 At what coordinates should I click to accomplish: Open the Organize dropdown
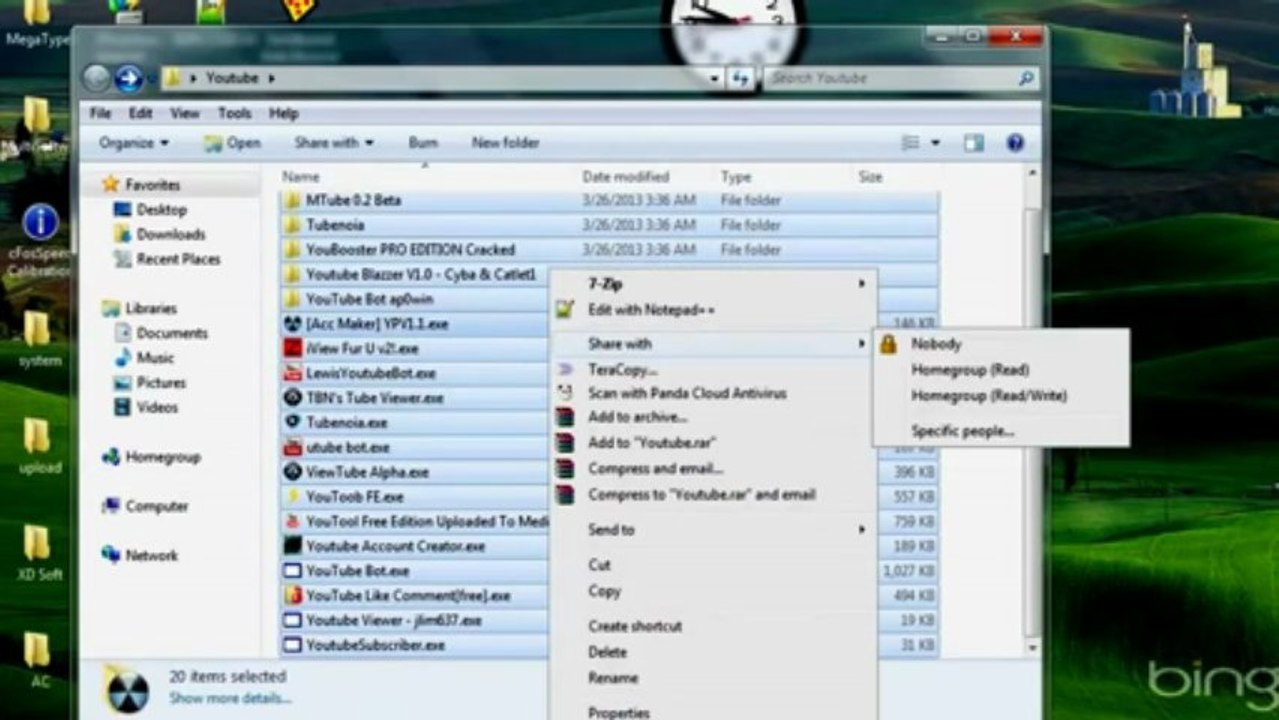click(x=134, y=143)
